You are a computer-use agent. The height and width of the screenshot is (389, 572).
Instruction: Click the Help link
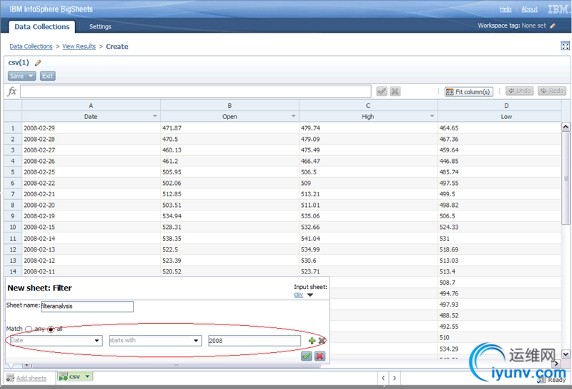505,9
